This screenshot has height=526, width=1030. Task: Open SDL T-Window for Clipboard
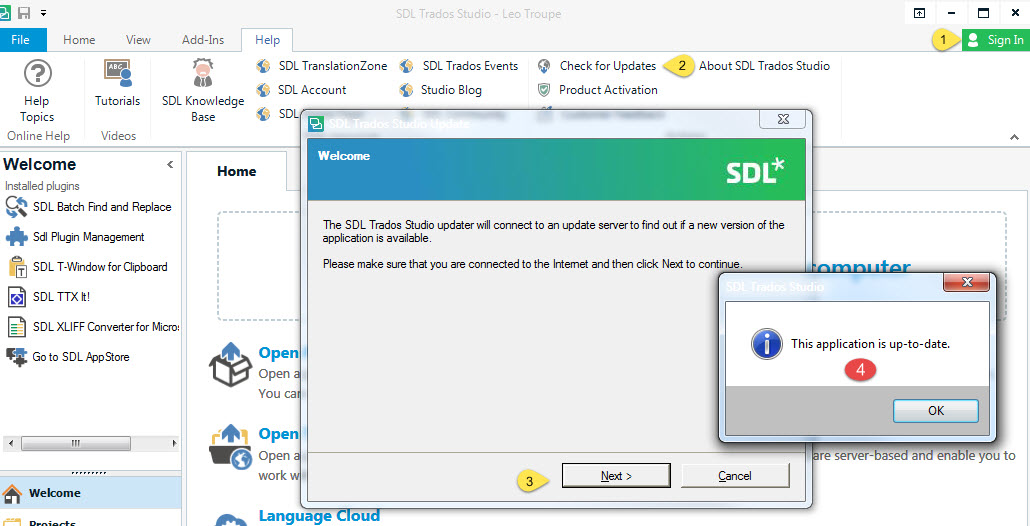(87, 267)
